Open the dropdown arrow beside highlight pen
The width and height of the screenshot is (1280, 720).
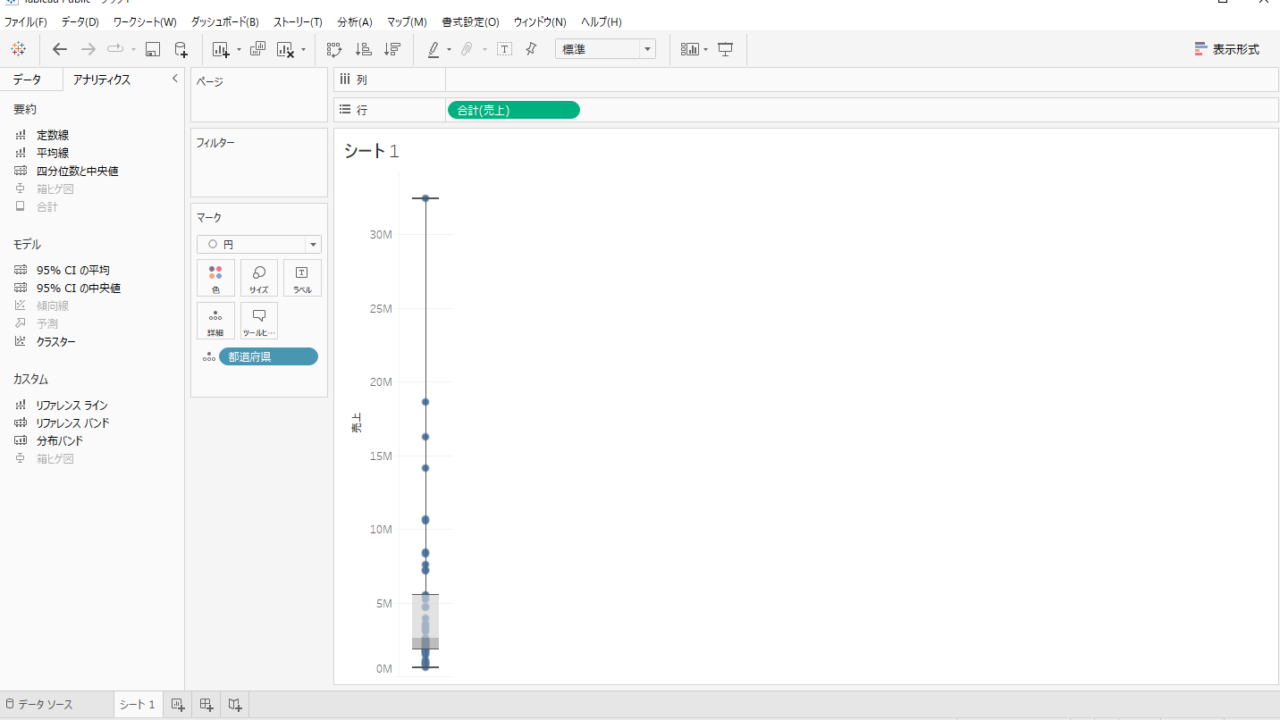coord(449,50)
